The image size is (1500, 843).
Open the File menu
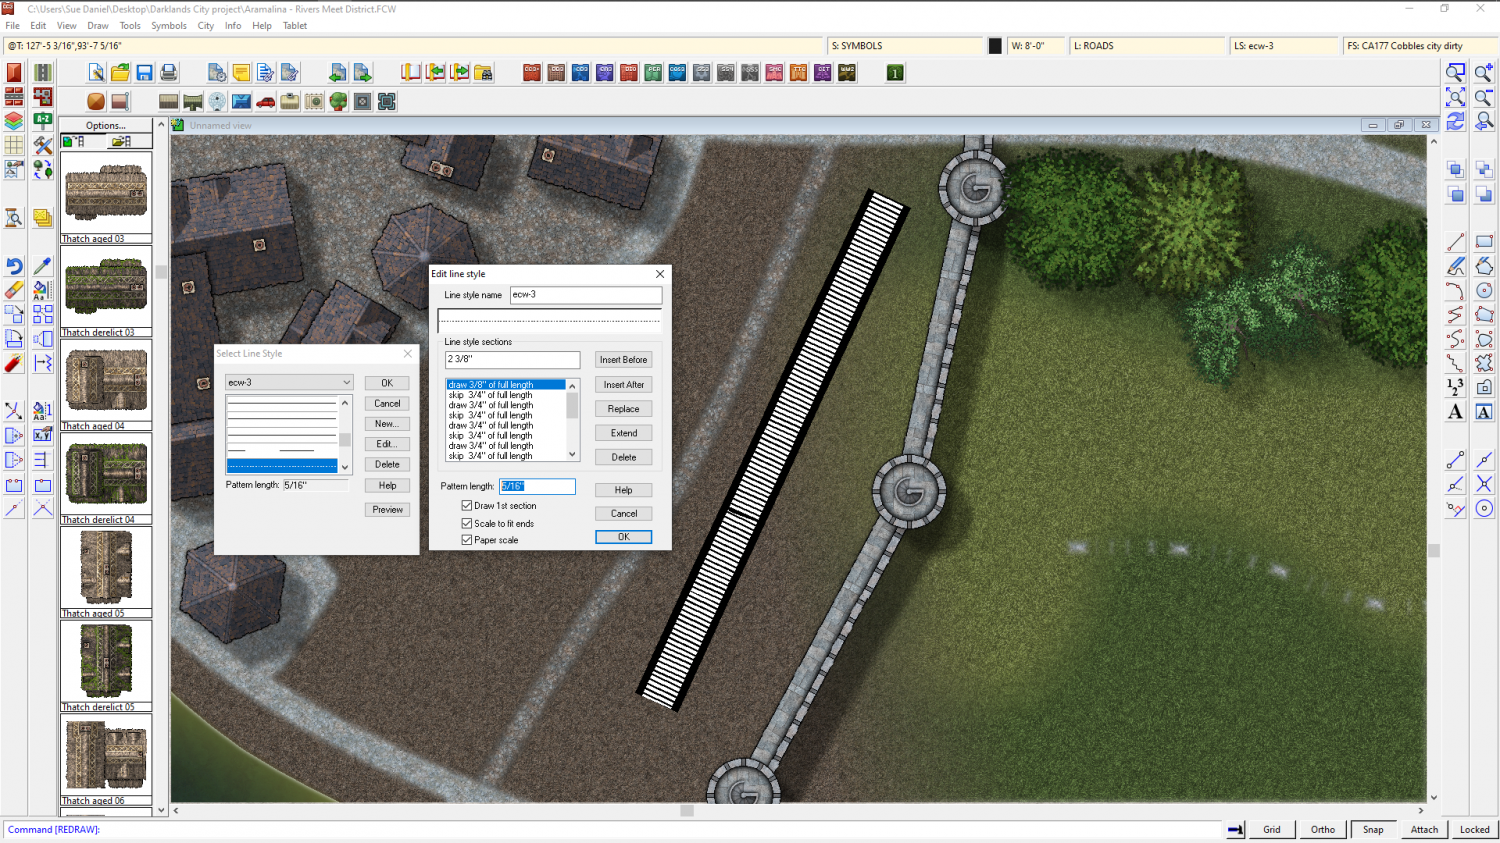point(13,26)
